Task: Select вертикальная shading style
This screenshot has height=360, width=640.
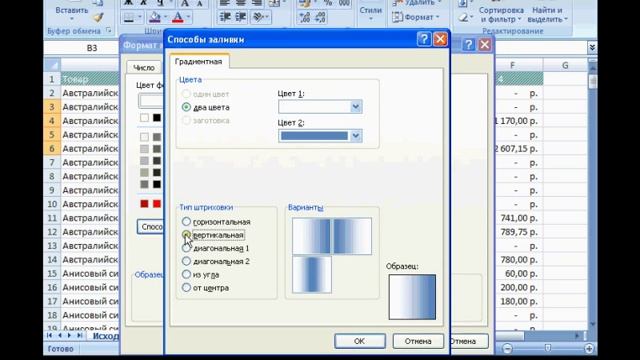Action: pyautogui.click(x=186, y=235)
